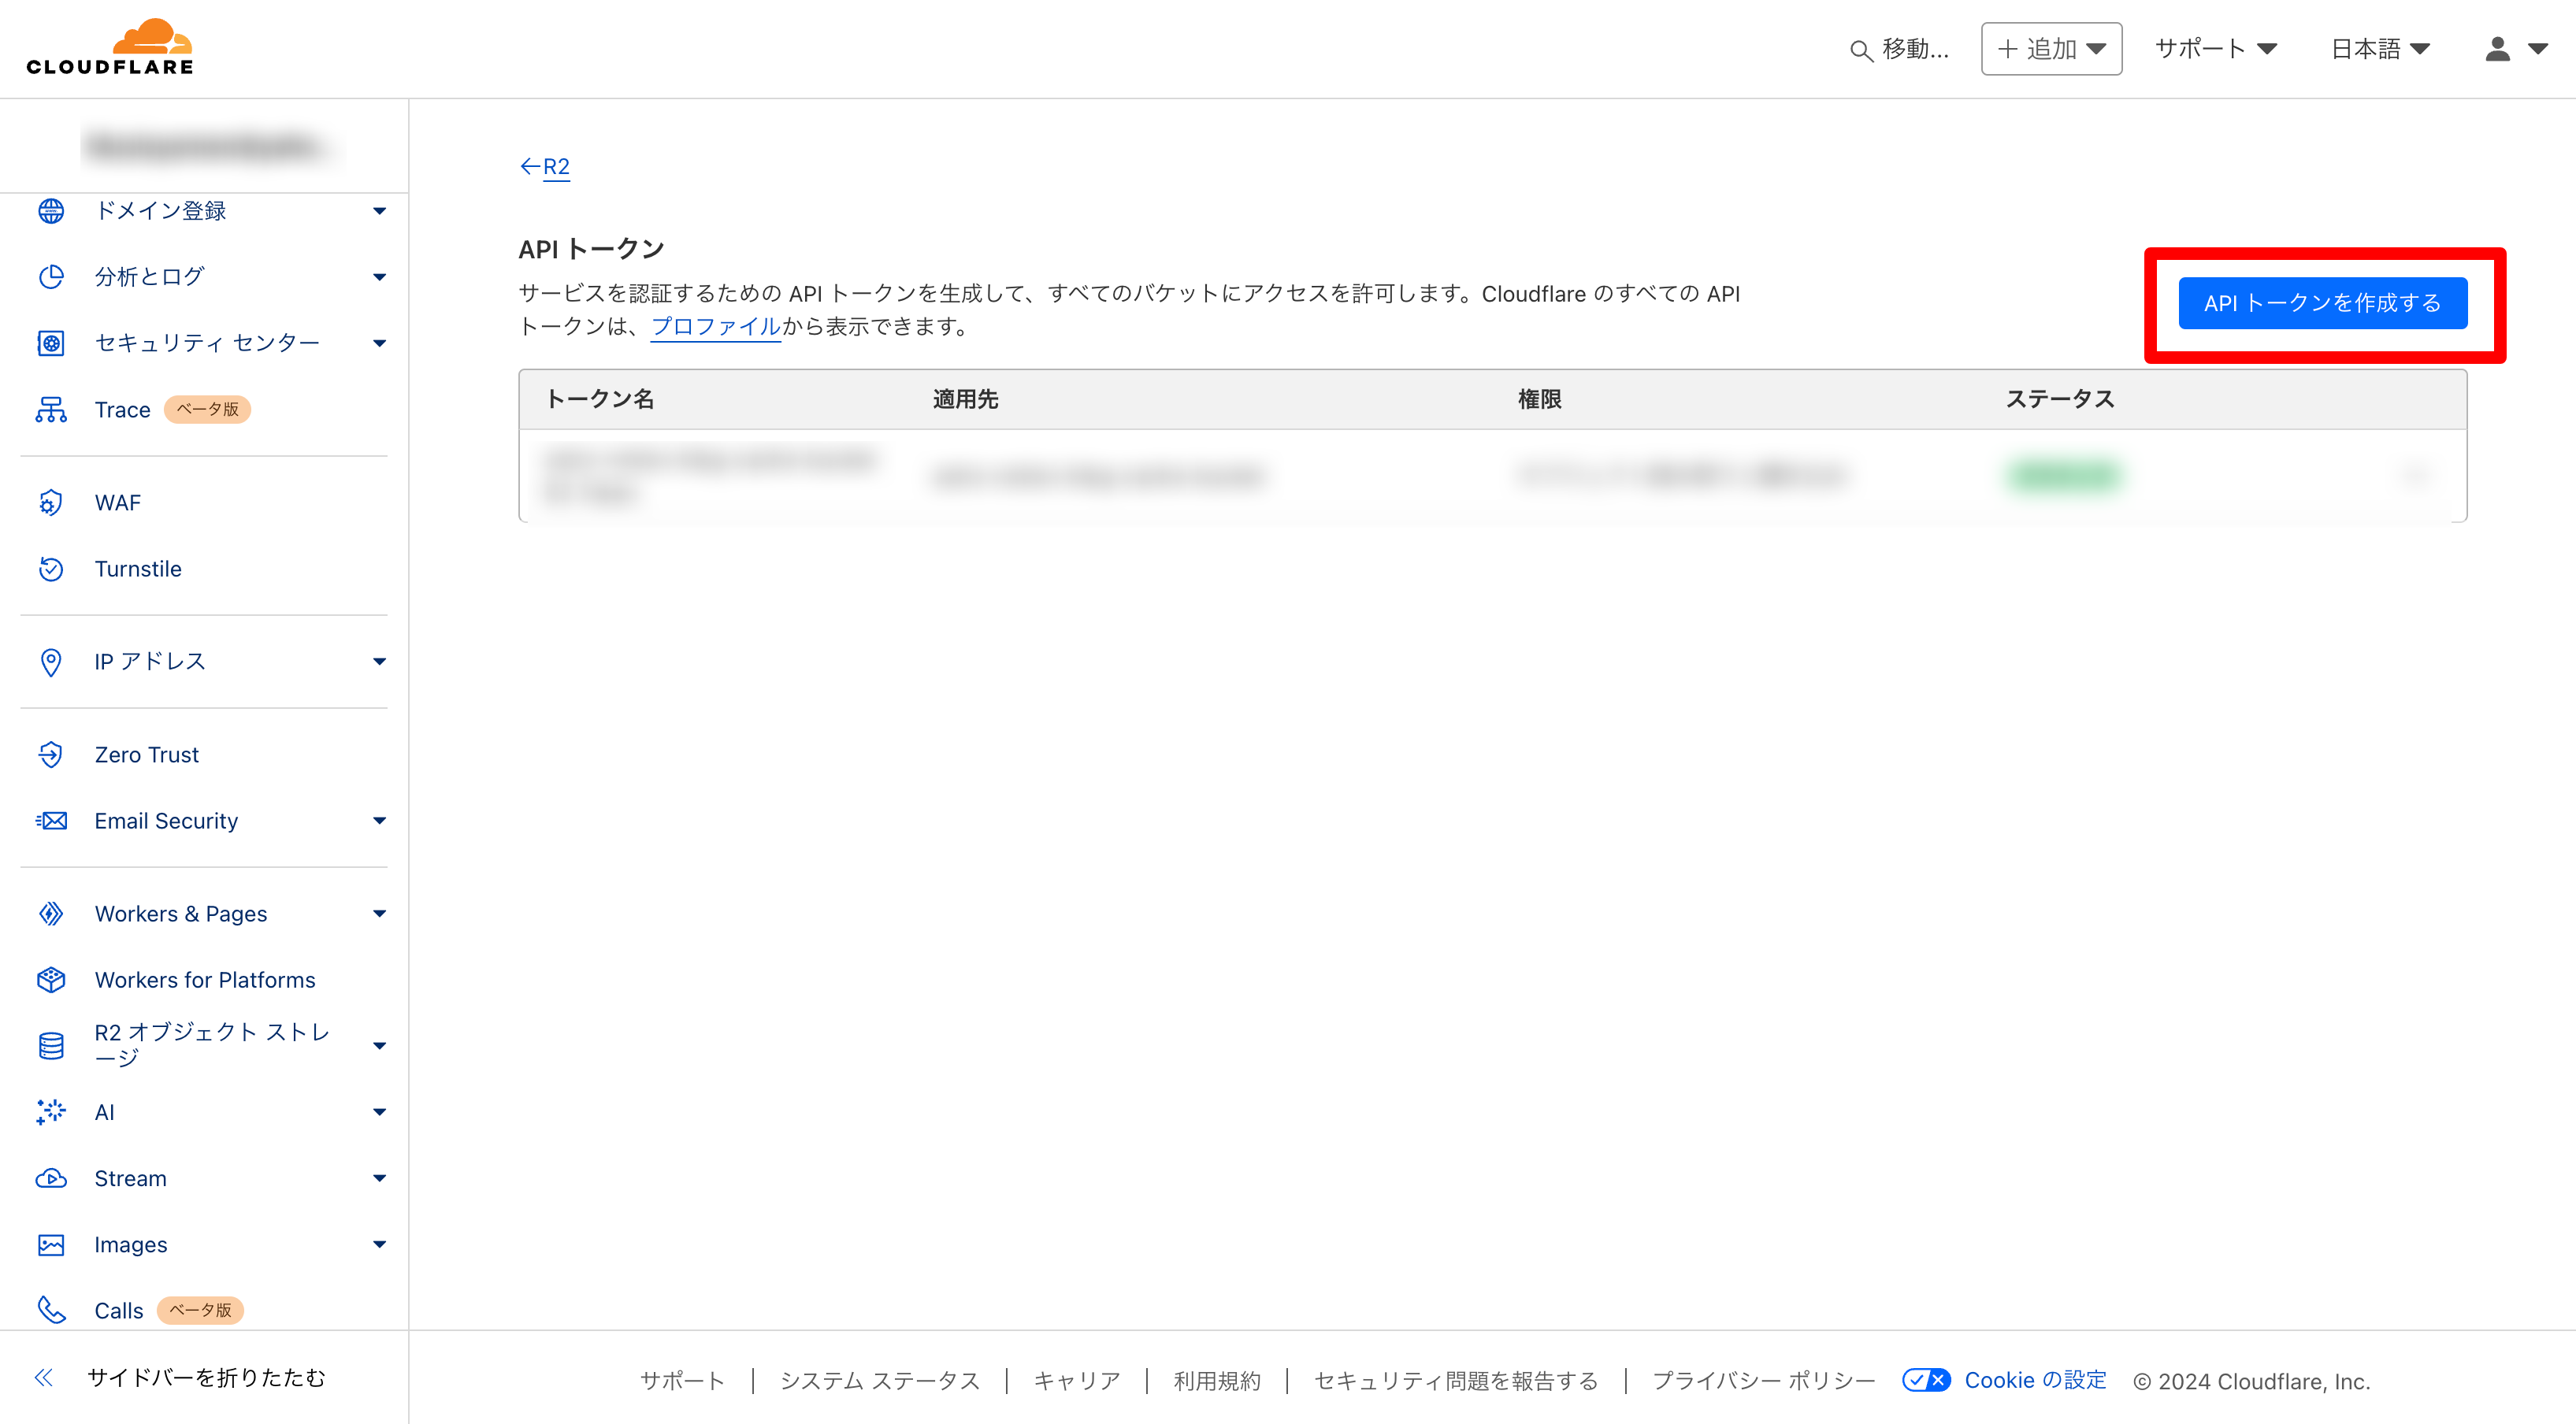Click the Workers for Platforms cube icon
The width and height of the screenshot is (2576, 1424).
click(51, 980)
